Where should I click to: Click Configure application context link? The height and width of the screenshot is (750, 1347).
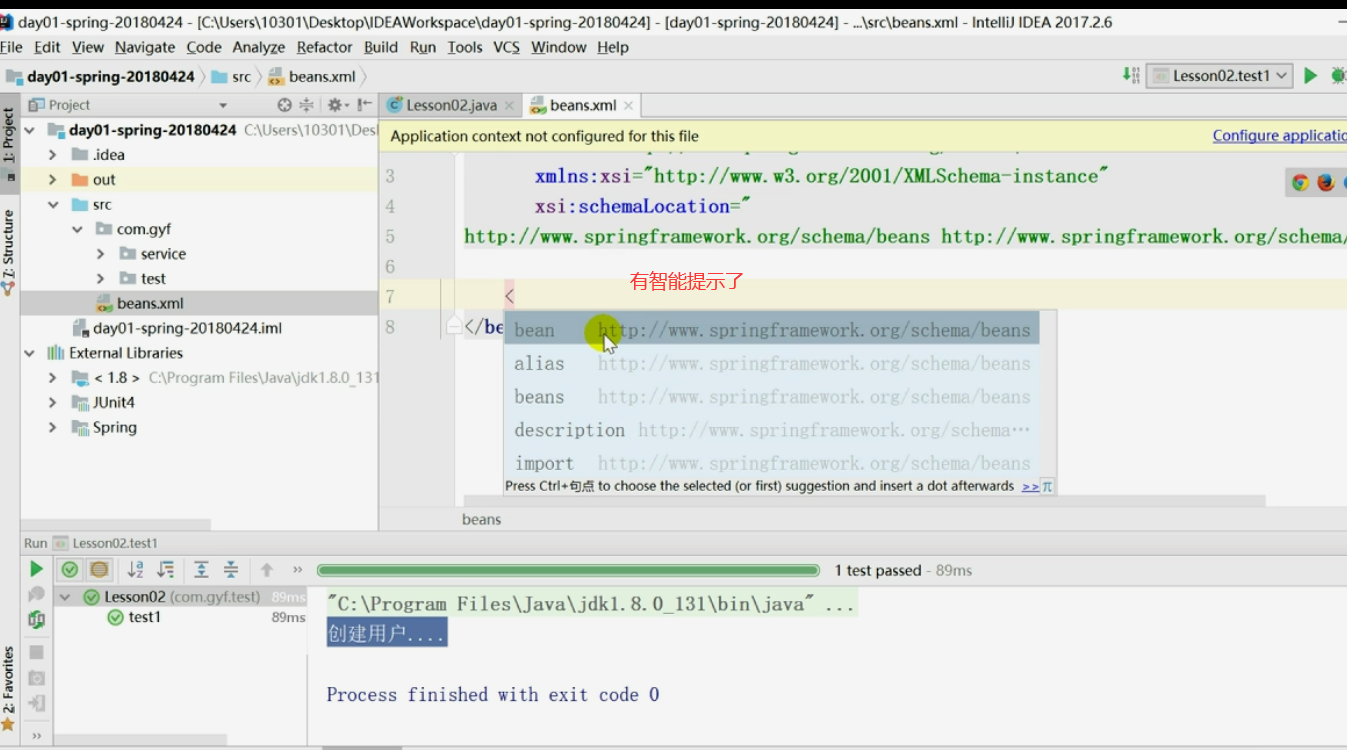[1279, 136]
